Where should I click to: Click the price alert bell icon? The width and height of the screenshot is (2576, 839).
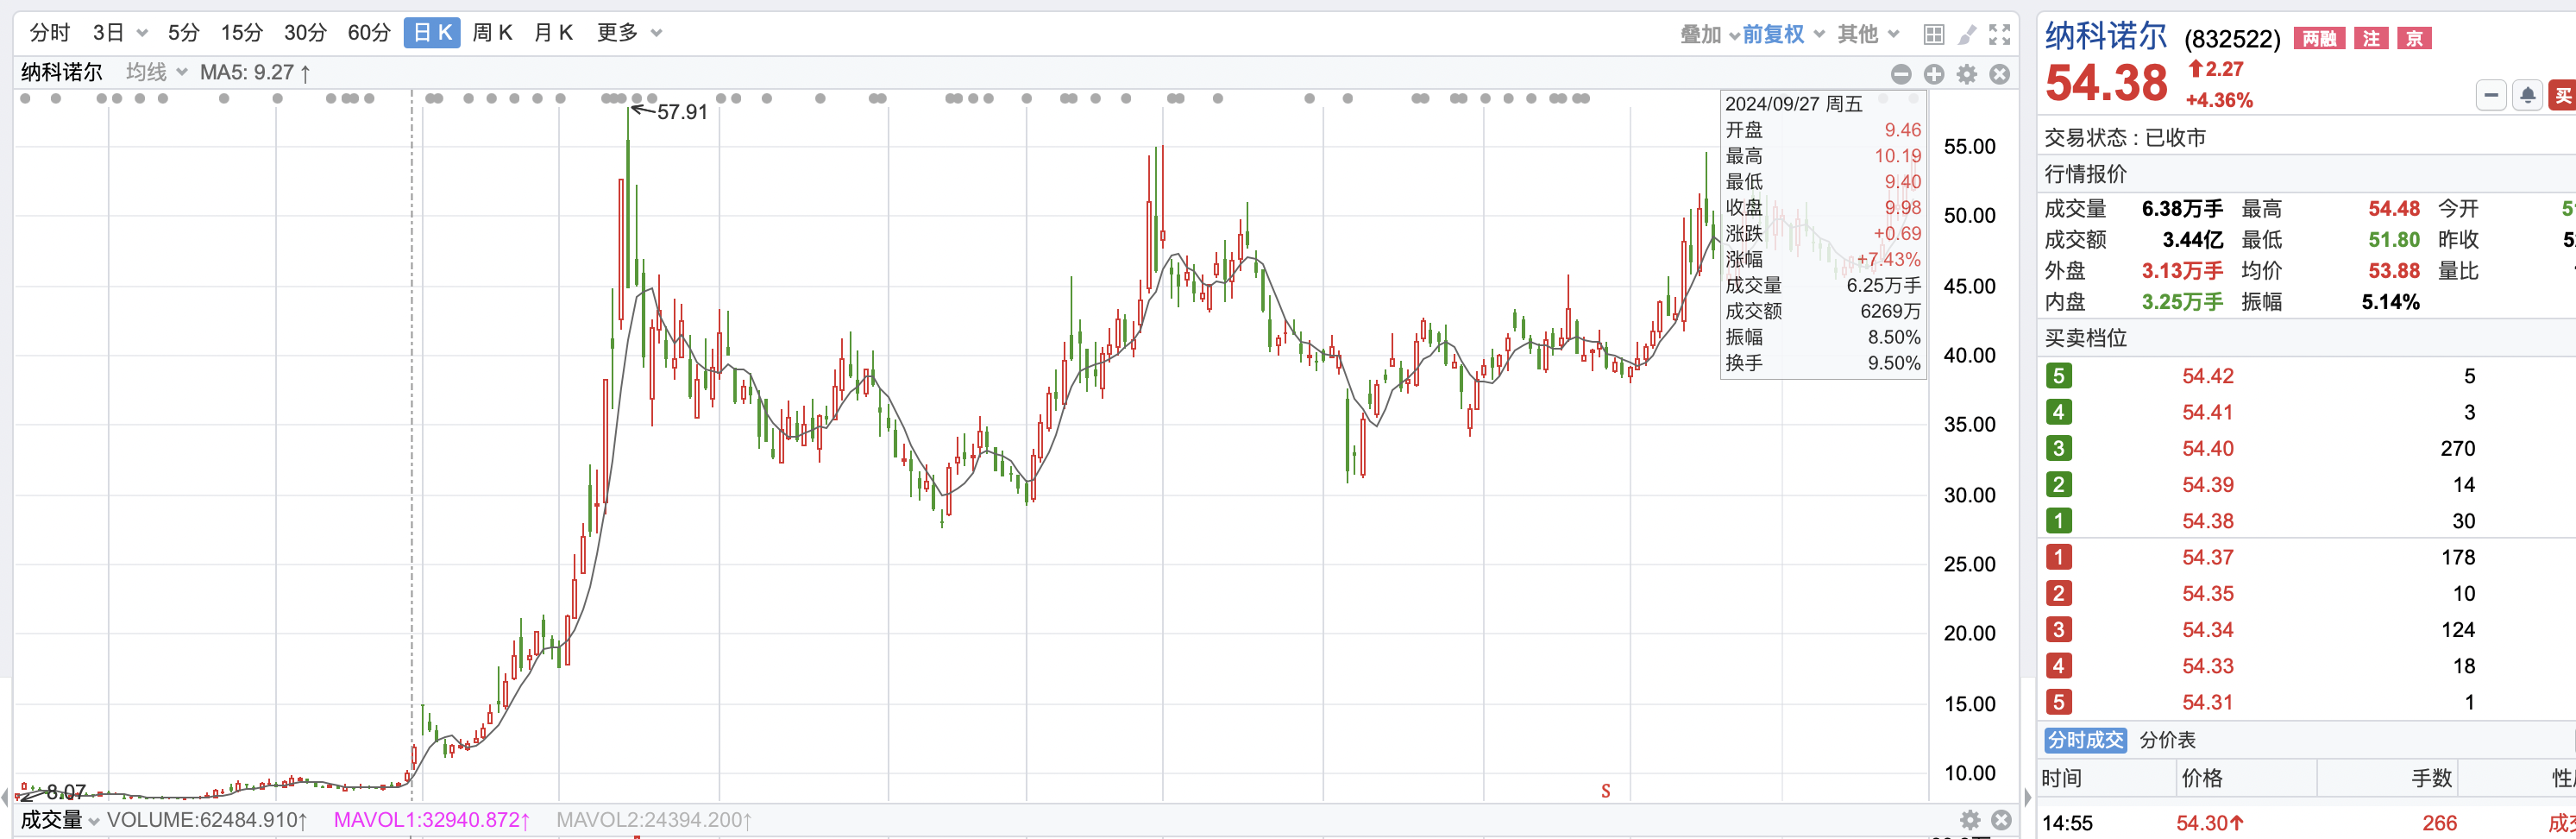[2527, 95]
